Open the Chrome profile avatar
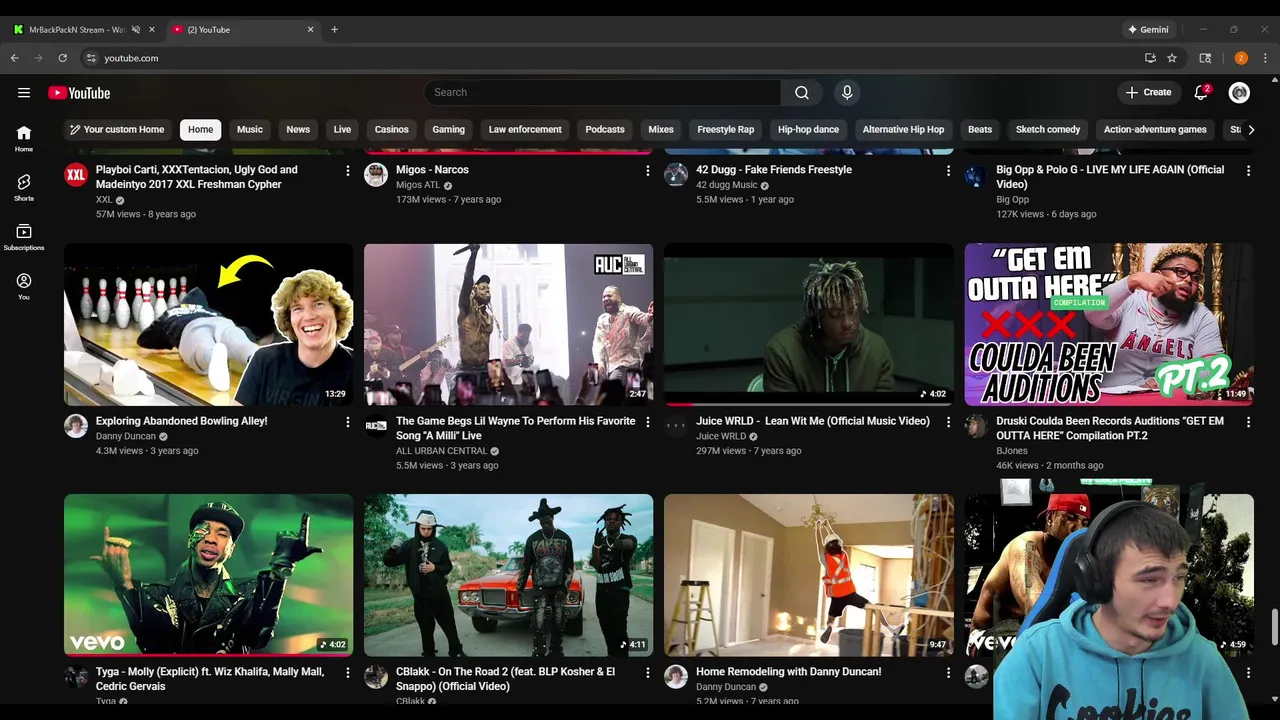 (1241, 58)
